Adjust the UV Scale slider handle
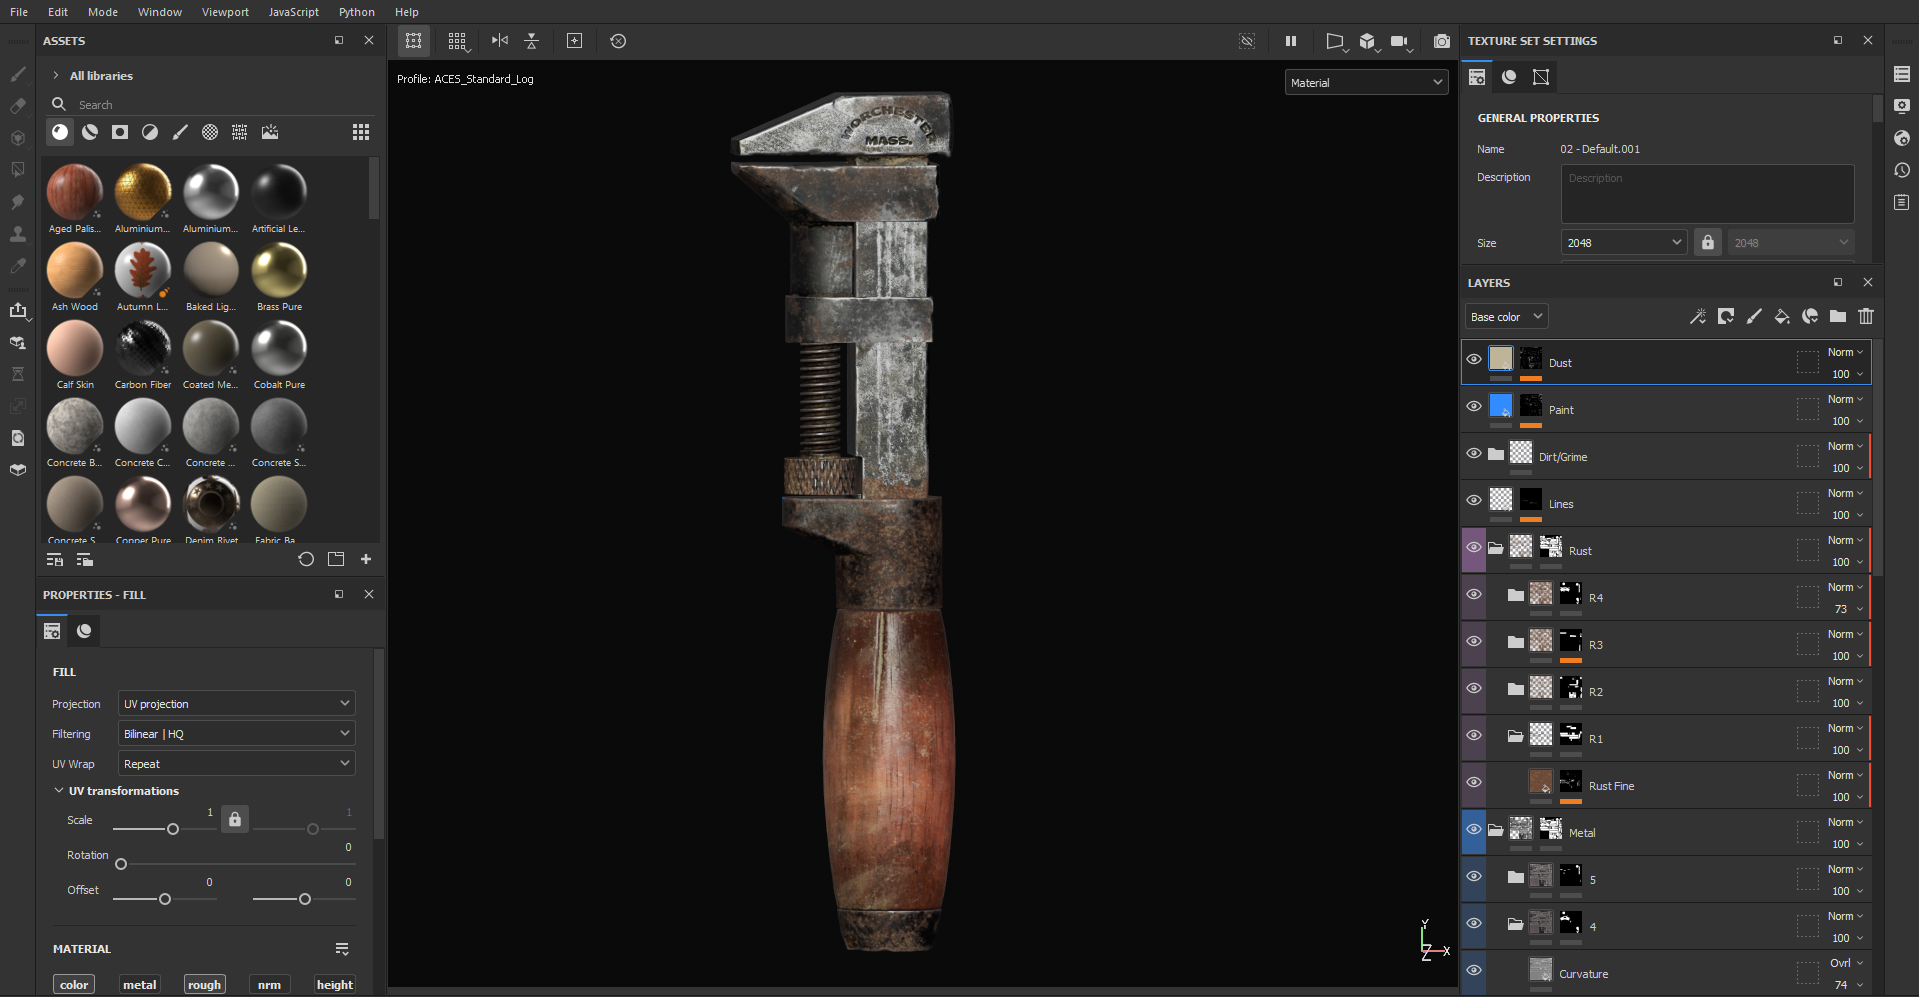Viewport: 1919px width, 997px height. (x=173, y=829)
